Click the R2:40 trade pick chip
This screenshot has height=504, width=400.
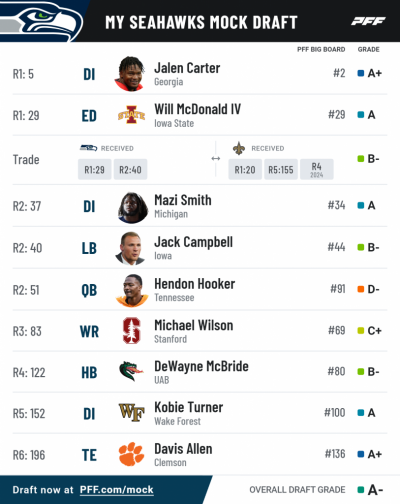pos(130,169)
